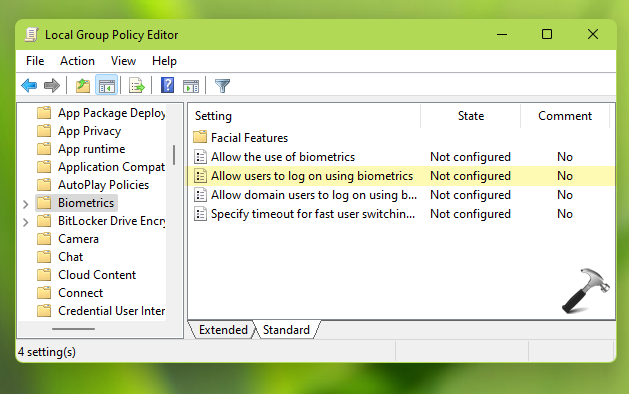Click the Credential User Interface folder icon
This screenshot has width=629, height=394.
pos(44,311)
